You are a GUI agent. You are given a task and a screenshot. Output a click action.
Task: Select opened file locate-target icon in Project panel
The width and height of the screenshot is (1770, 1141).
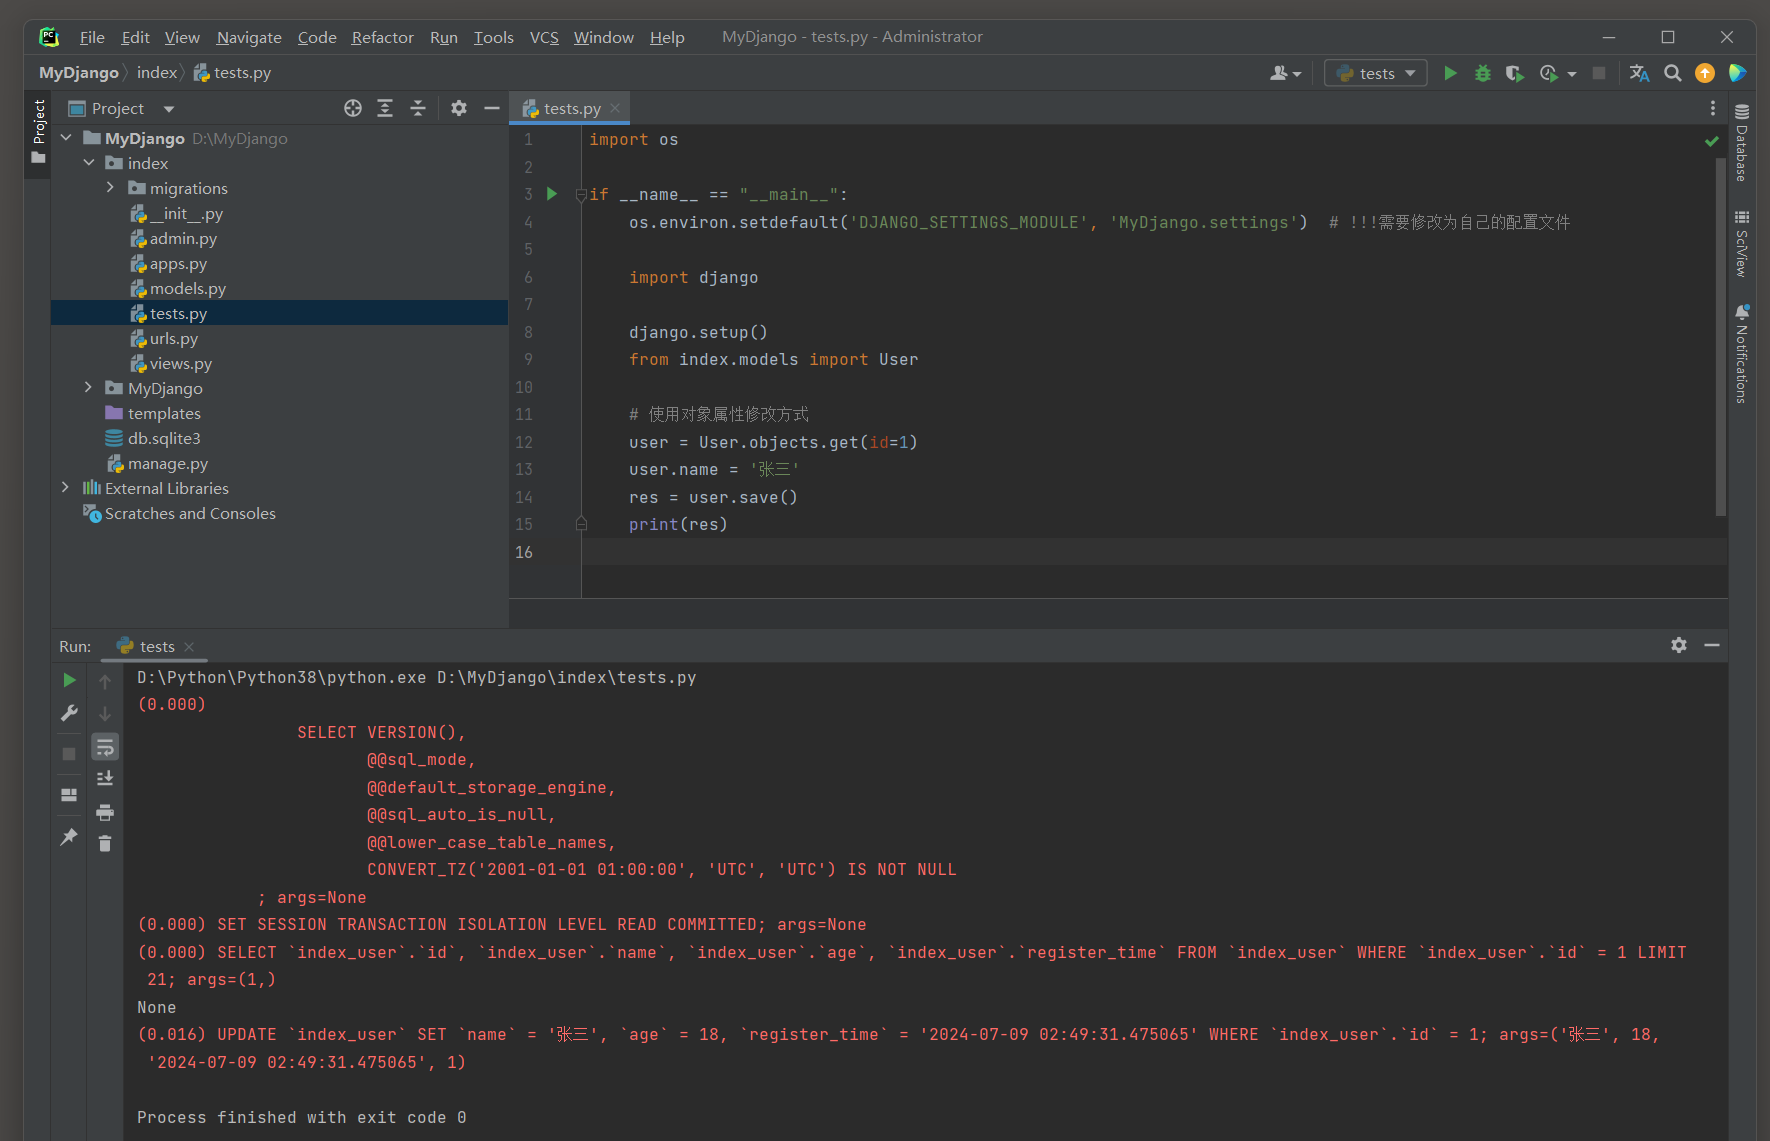click(x=353, y=108)
